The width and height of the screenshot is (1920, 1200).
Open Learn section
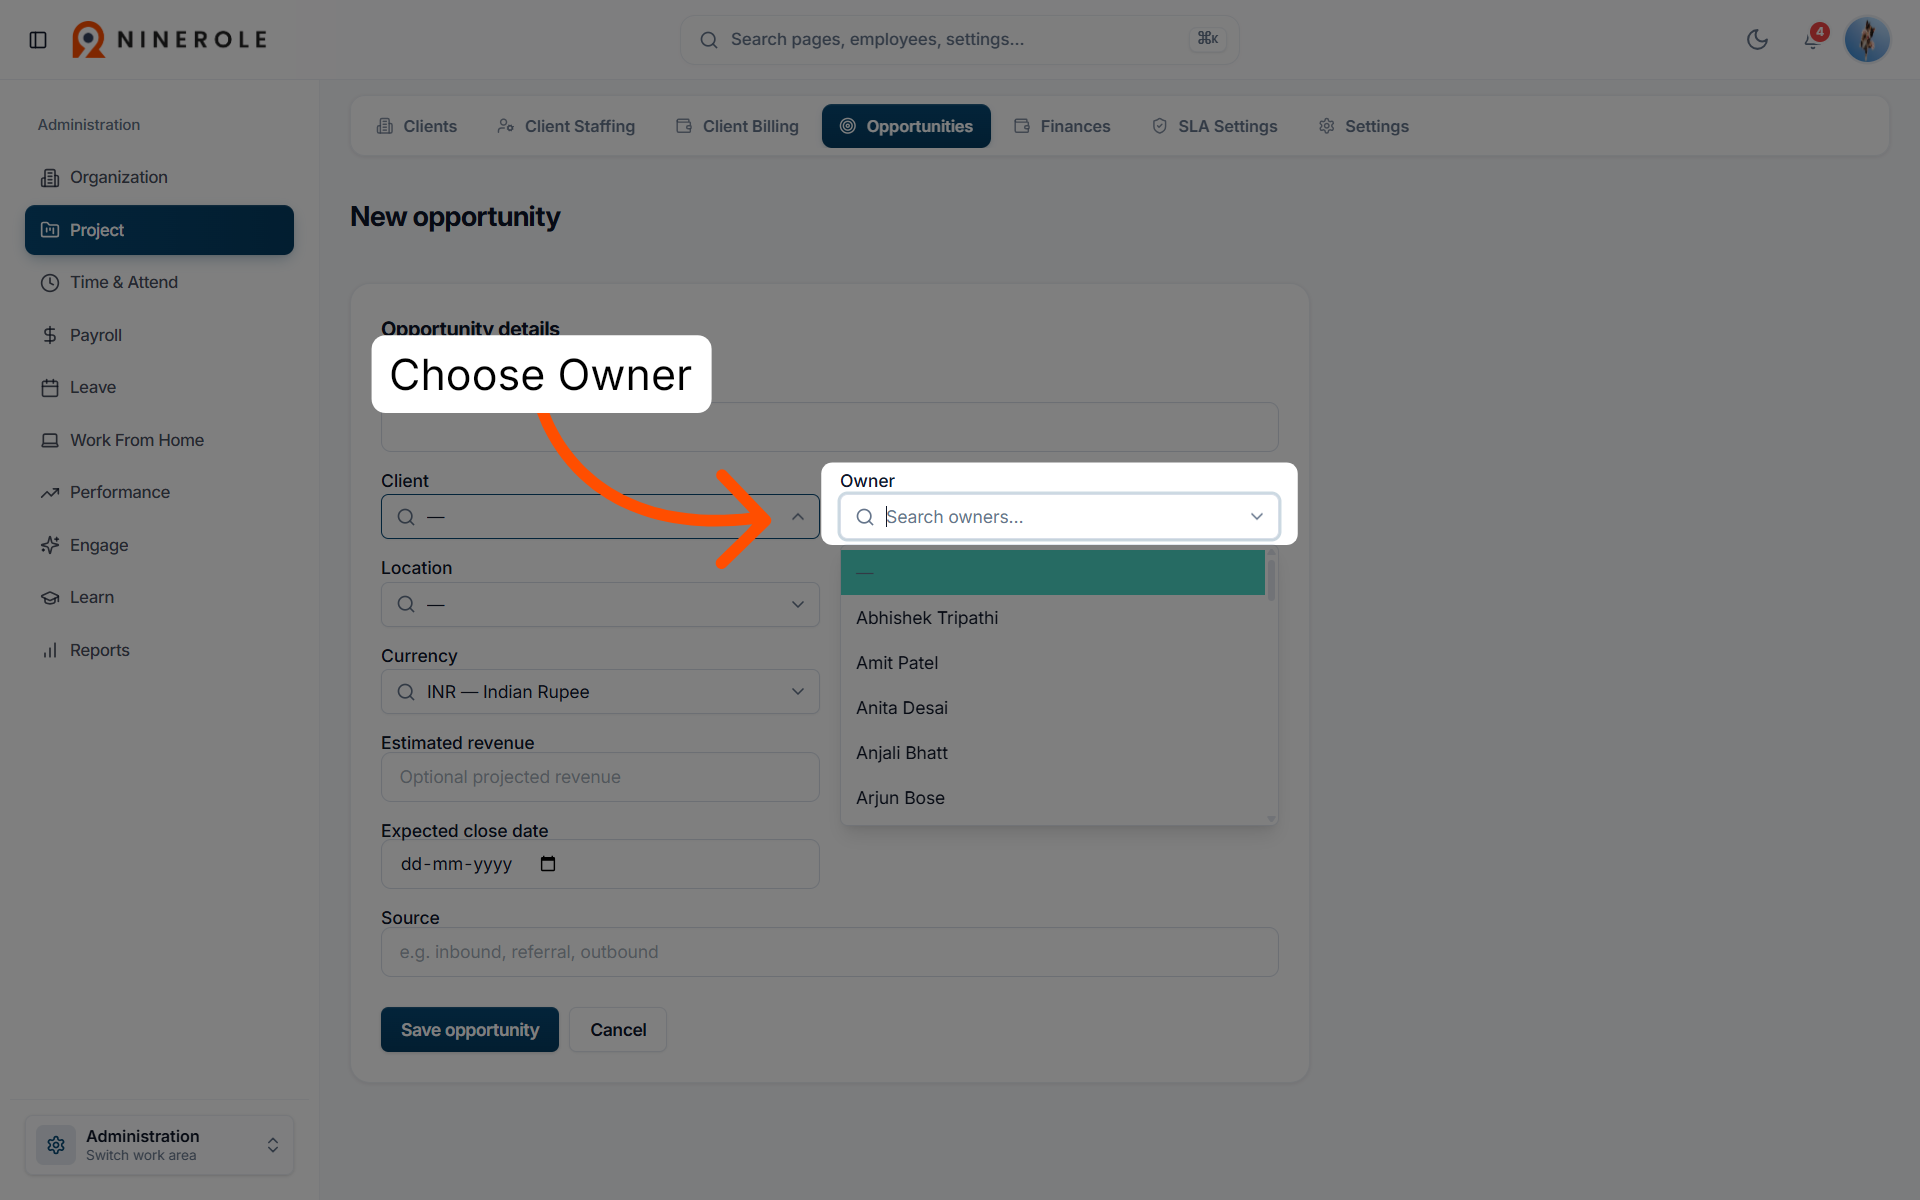point(159,597)
